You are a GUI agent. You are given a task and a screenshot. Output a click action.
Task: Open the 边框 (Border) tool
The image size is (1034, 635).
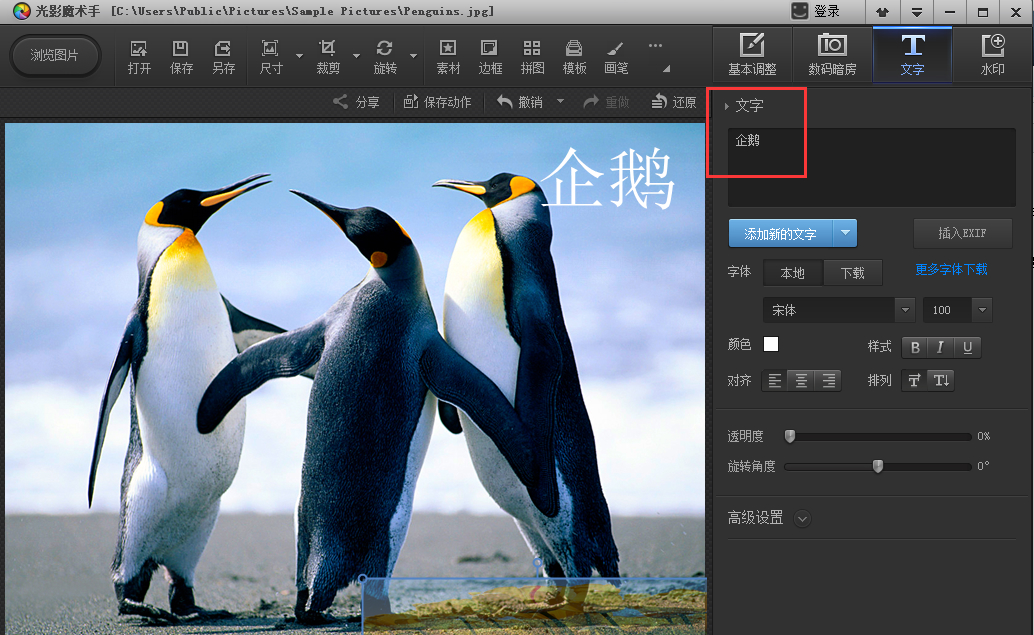pos(490,56)
